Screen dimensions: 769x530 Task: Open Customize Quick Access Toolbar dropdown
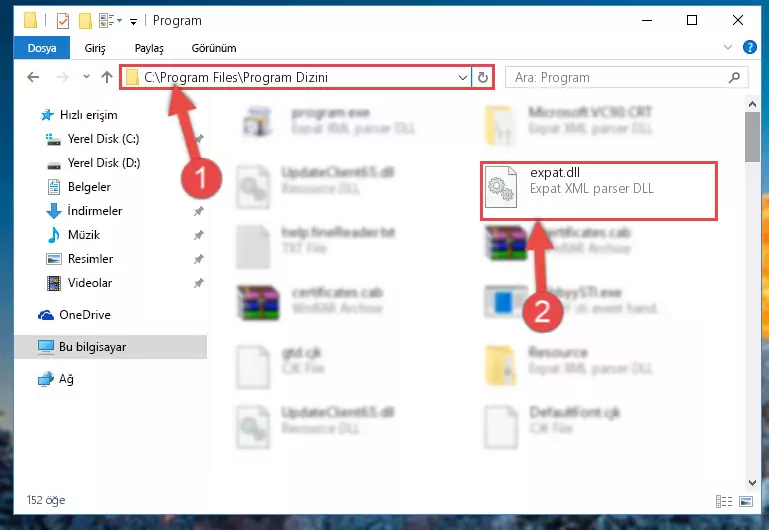pyautogui.click(x=133, y=21)
